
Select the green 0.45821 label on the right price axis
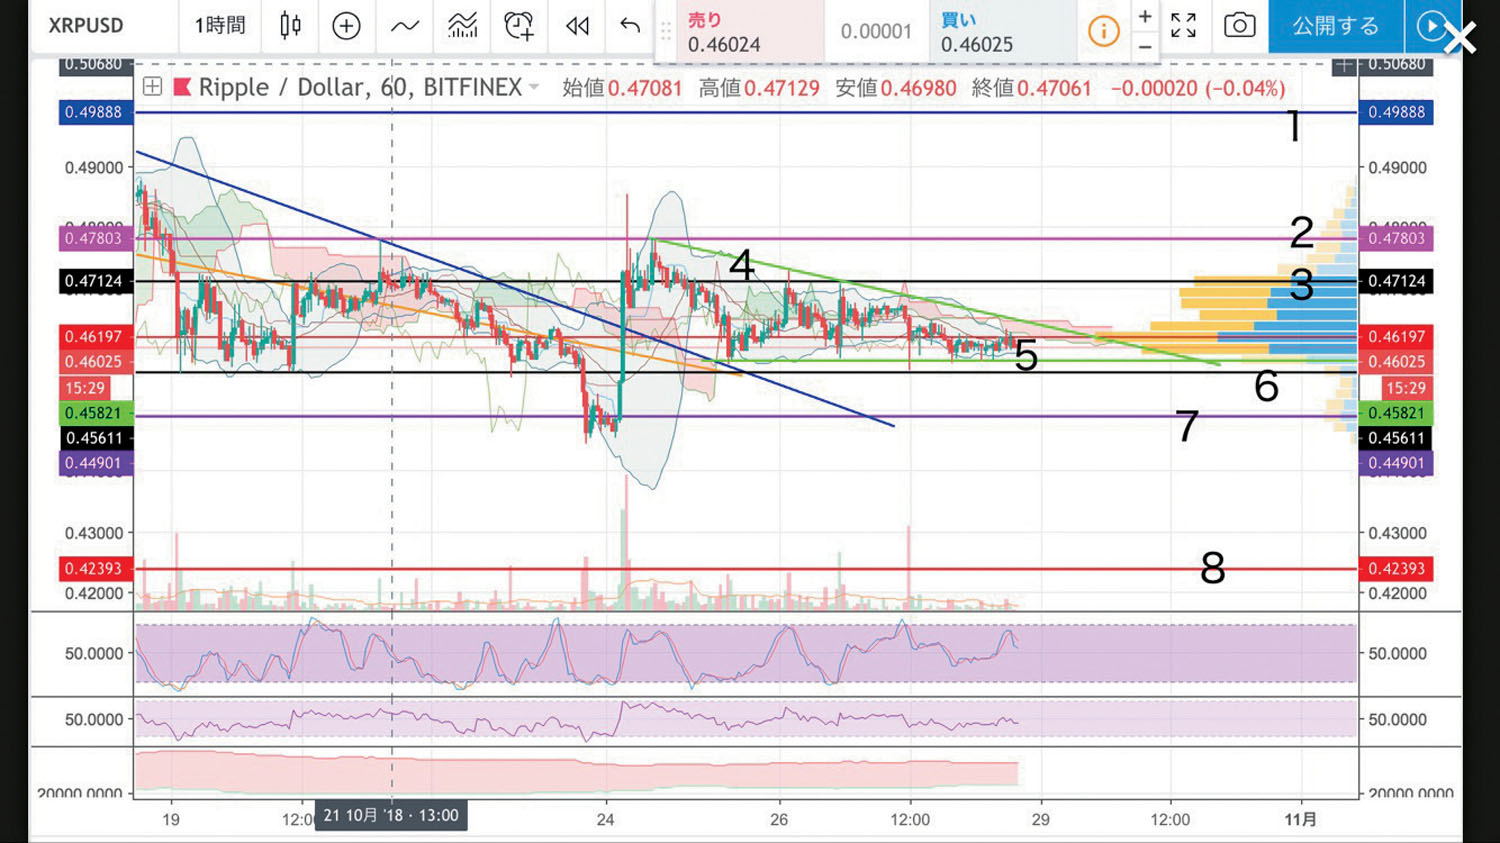(1396, 413)
